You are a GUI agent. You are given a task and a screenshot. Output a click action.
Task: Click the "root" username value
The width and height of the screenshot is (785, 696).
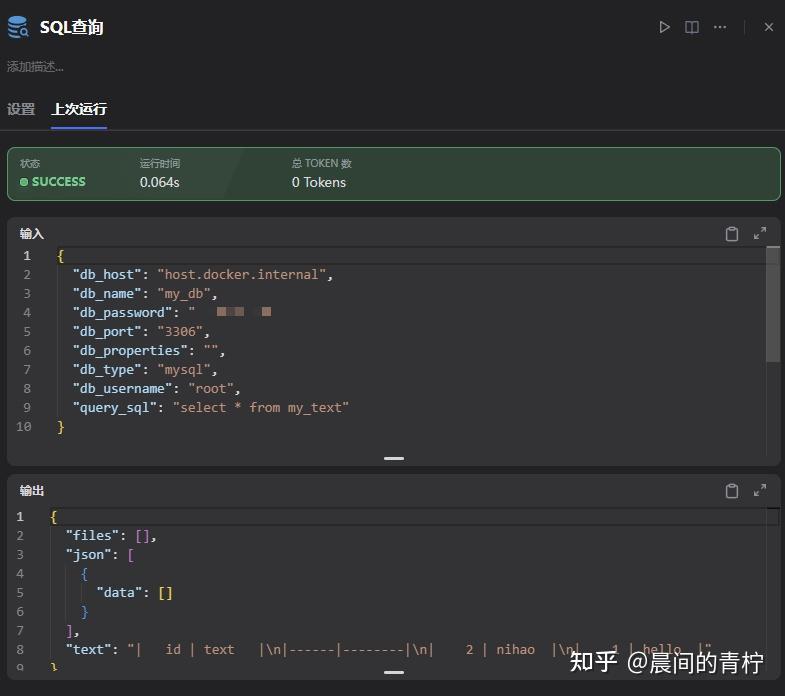[x=211, y=389]
